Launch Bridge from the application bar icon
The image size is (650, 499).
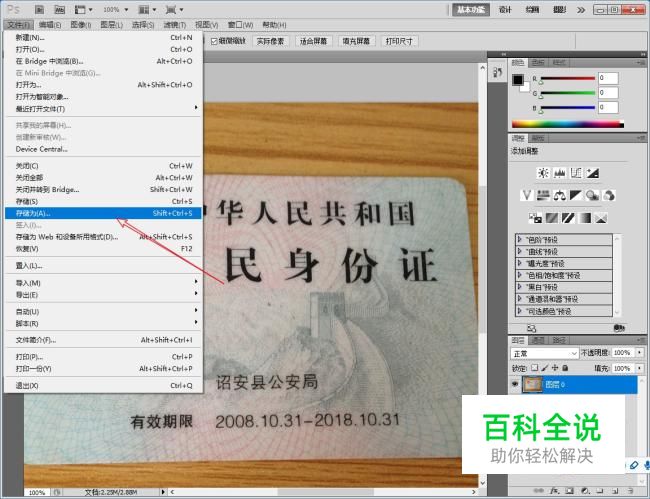[x=39, y=9]
